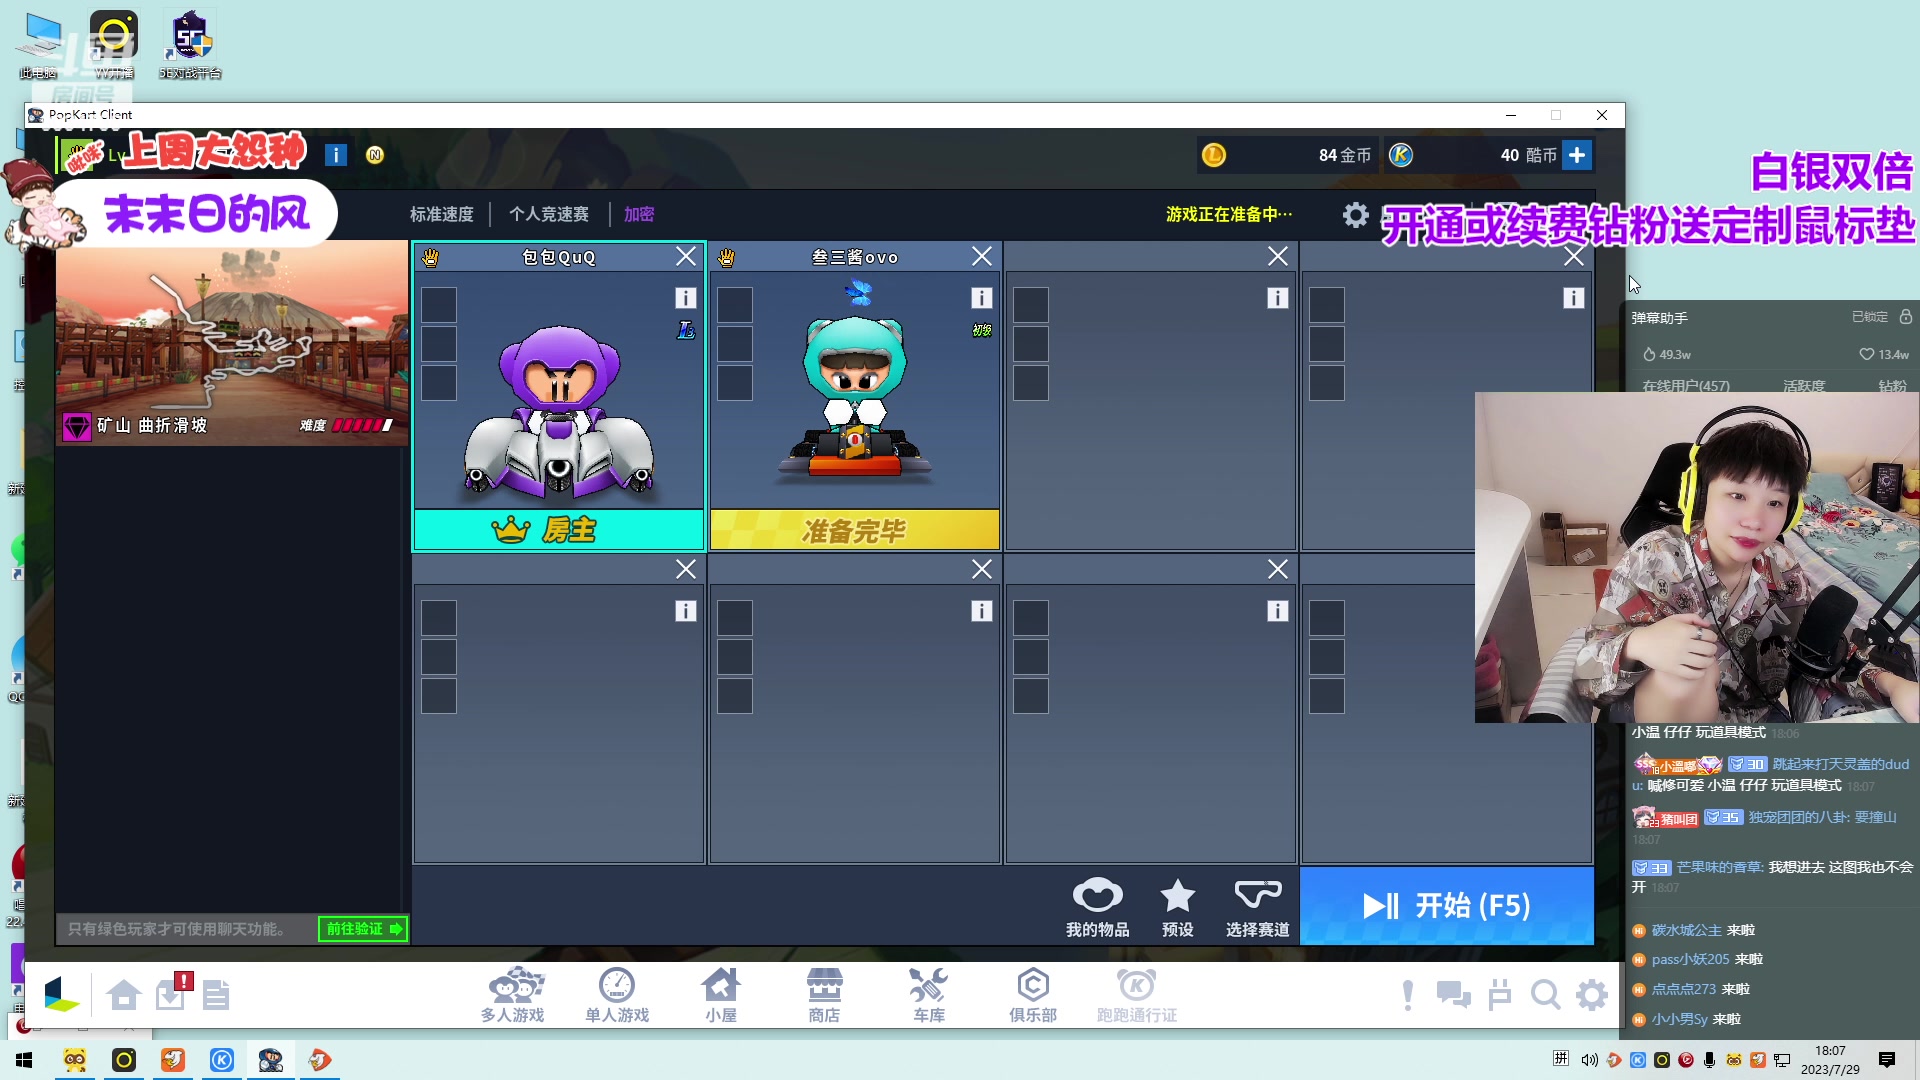Open room settings gear icon
This screenshot has width=1920, height=1080.
click(x=1355, y=214)
